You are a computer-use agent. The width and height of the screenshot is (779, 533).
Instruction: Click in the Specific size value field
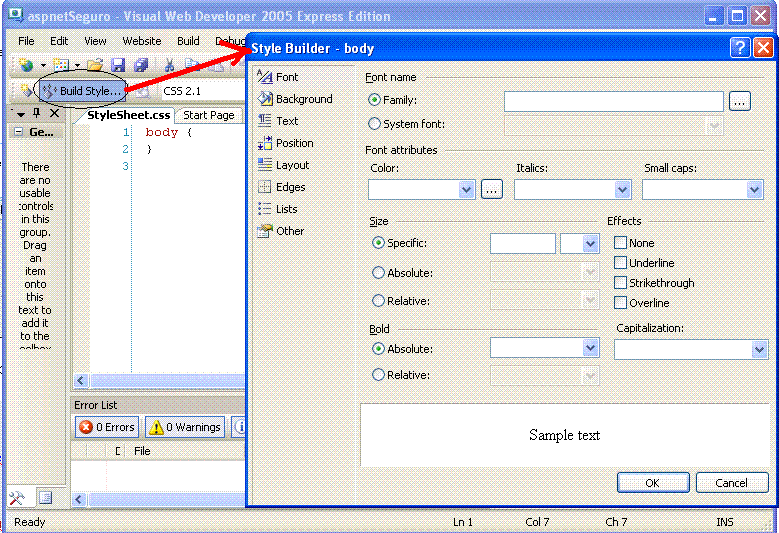pos(523,243)
